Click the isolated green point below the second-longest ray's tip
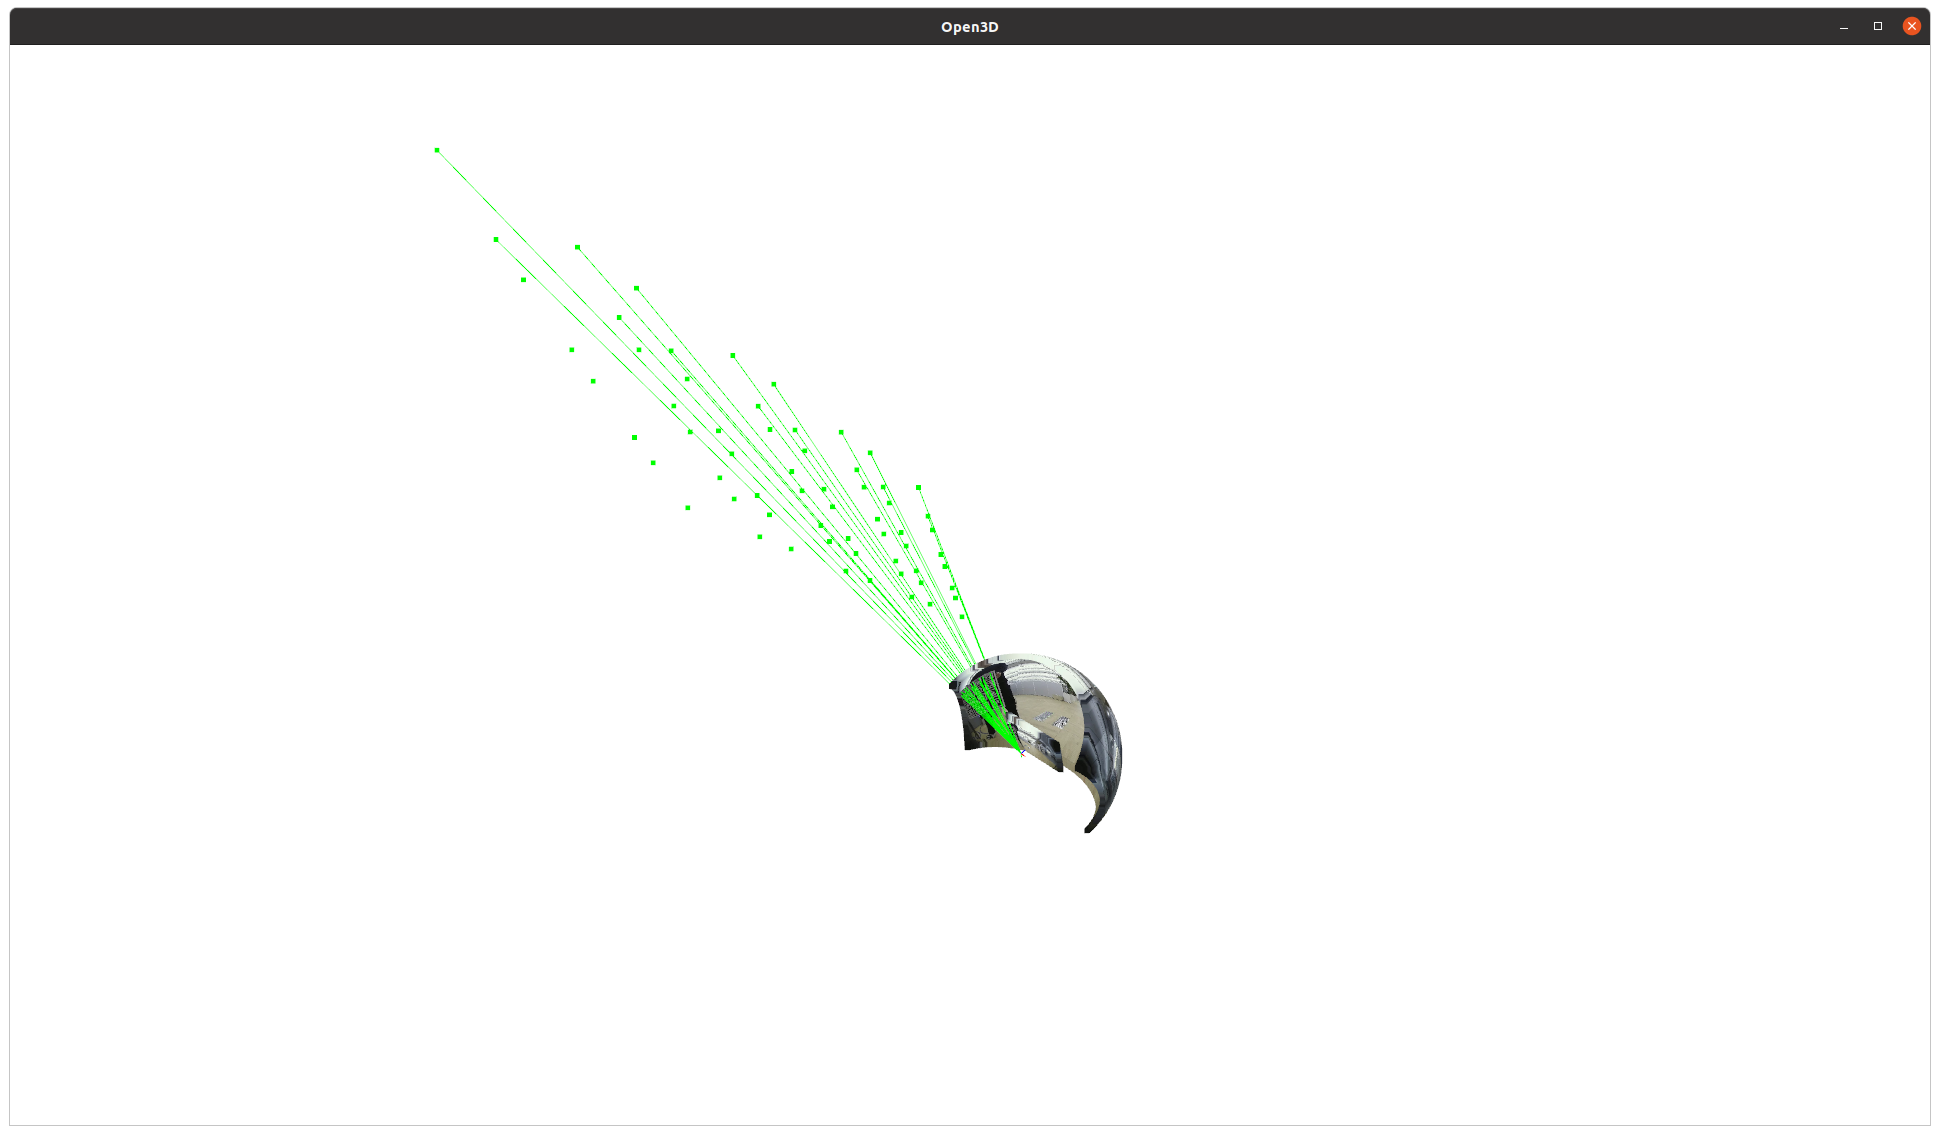The image size is (1940, 1135). point(523,280)
